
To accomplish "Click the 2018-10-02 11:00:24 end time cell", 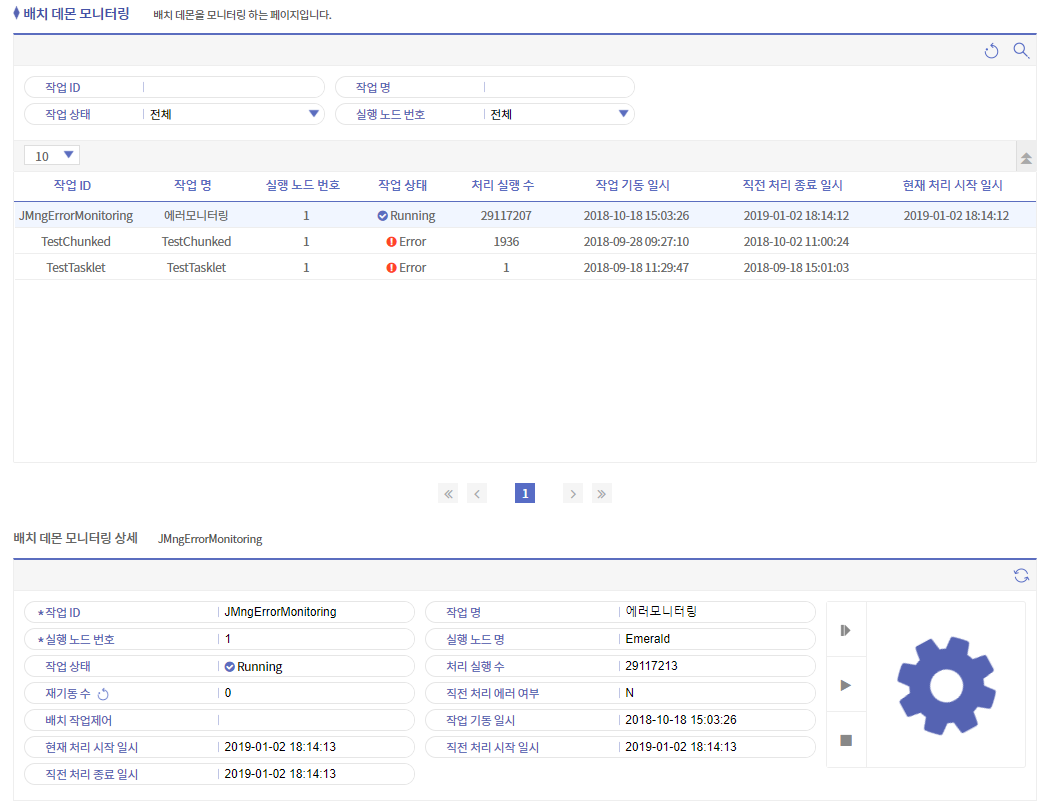I will pyautogui.click(x=797, y=242).
